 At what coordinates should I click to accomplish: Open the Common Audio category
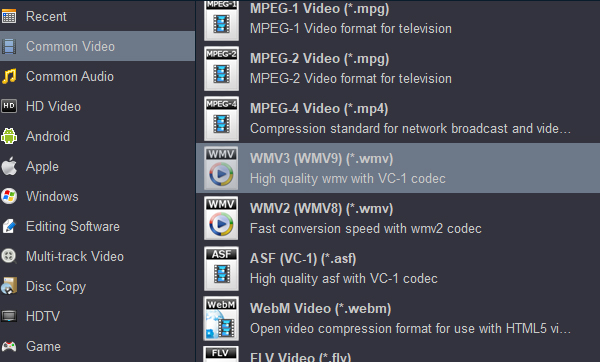click(97, 77)
